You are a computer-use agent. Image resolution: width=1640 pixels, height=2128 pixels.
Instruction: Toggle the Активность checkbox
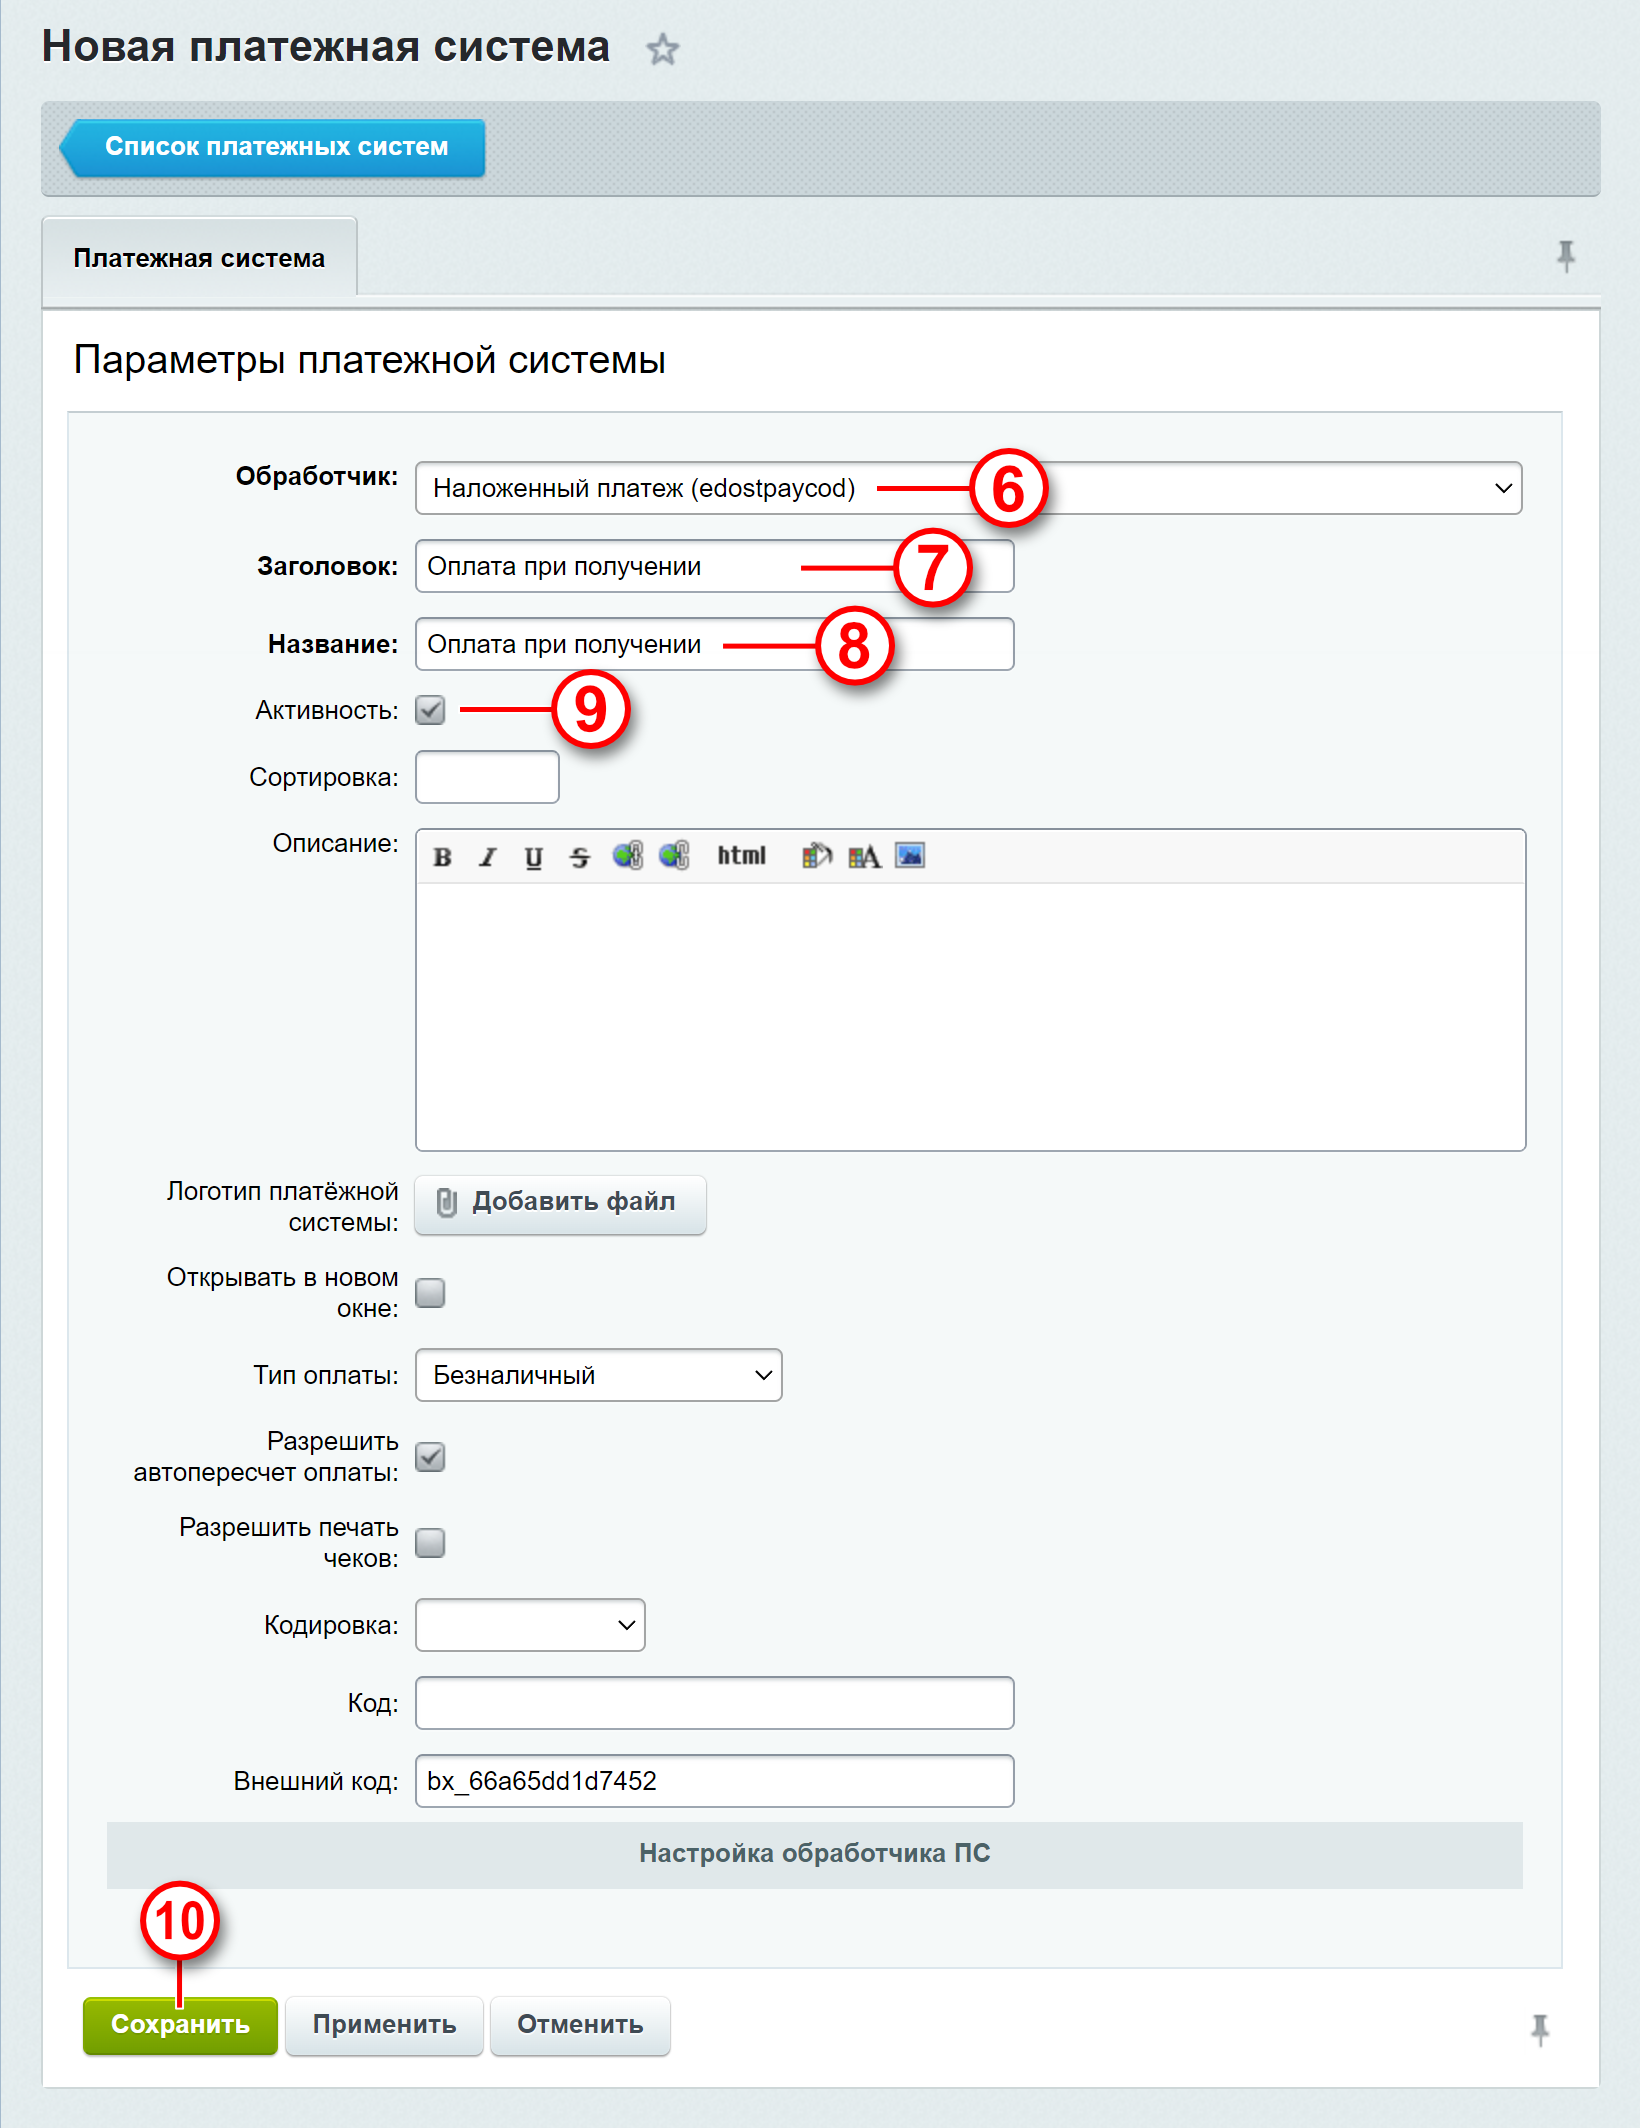431,710
